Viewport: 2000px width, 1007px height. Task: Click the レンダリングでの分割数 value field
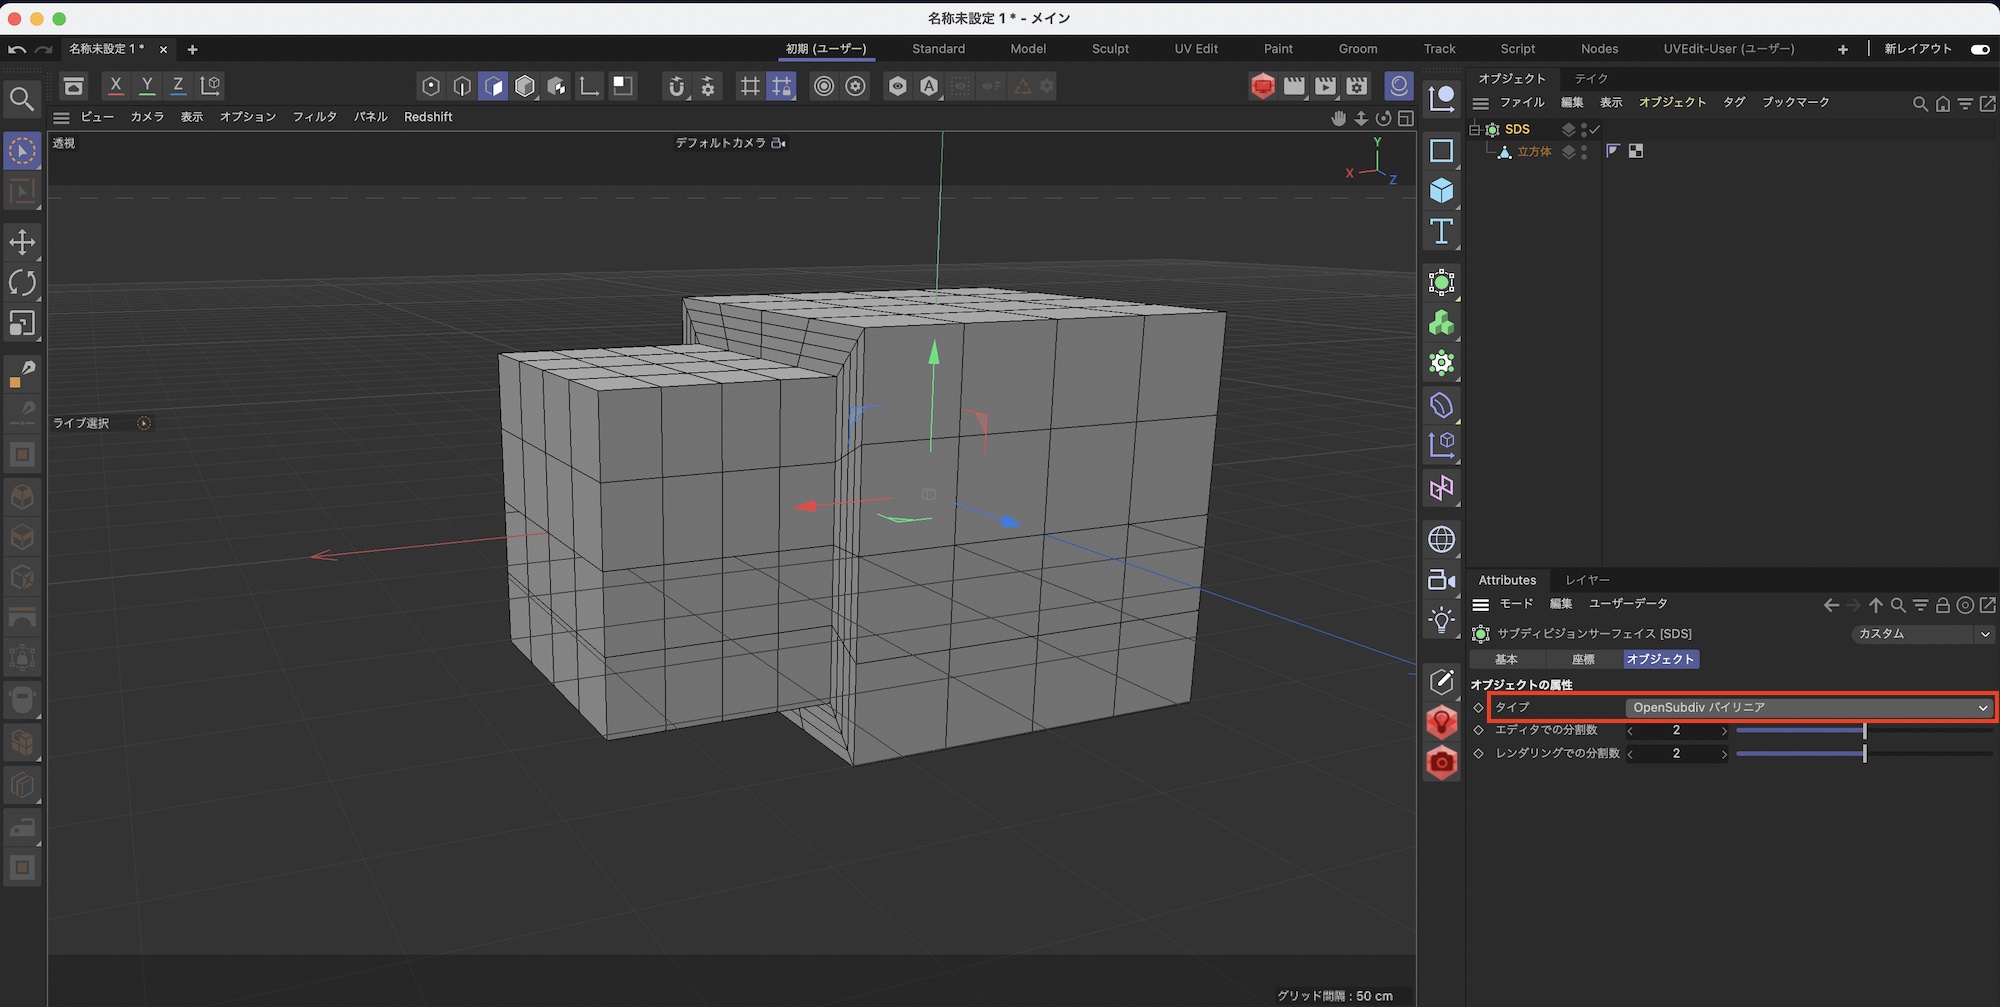click(1677, 754)
